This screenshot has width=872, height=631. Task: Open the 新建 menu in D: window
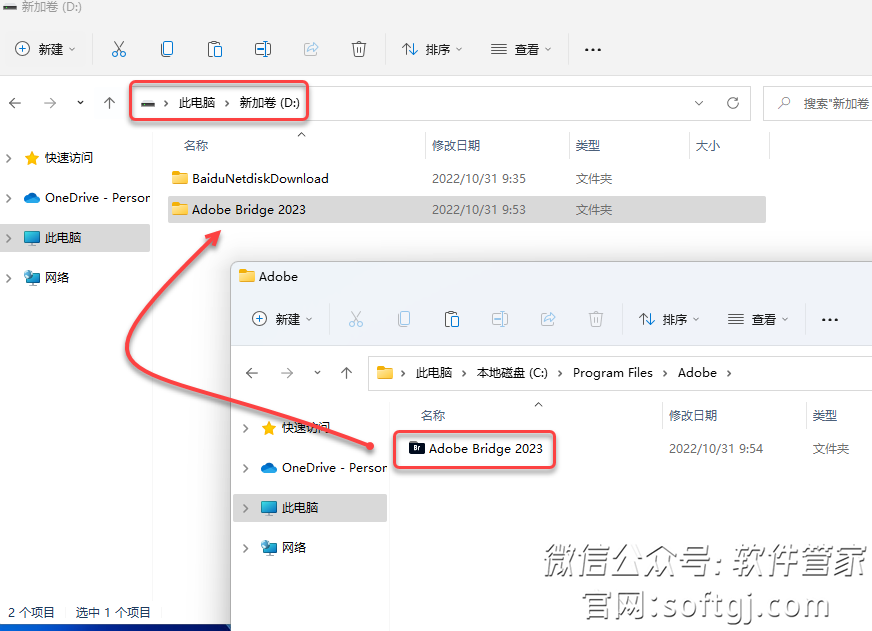pos(45,49)
